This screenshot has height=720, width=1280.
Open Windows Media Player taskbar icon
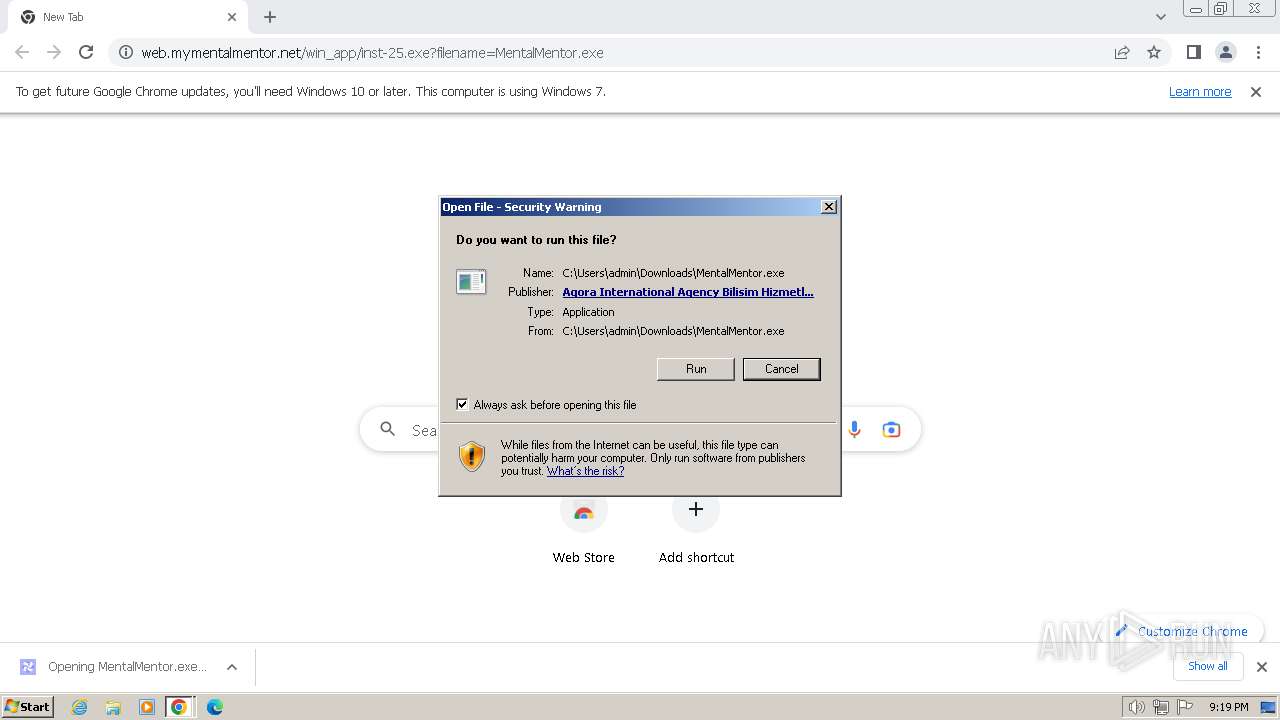[x=147, y=707]
